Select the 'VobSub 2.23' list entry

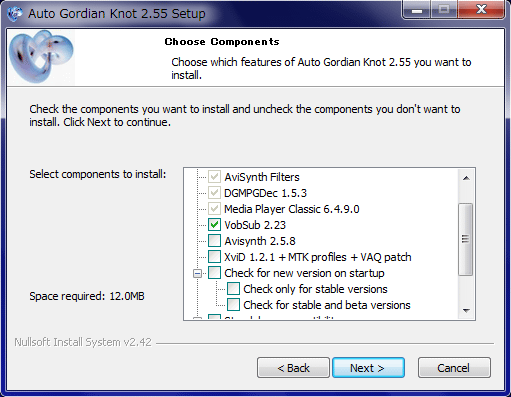255,225
